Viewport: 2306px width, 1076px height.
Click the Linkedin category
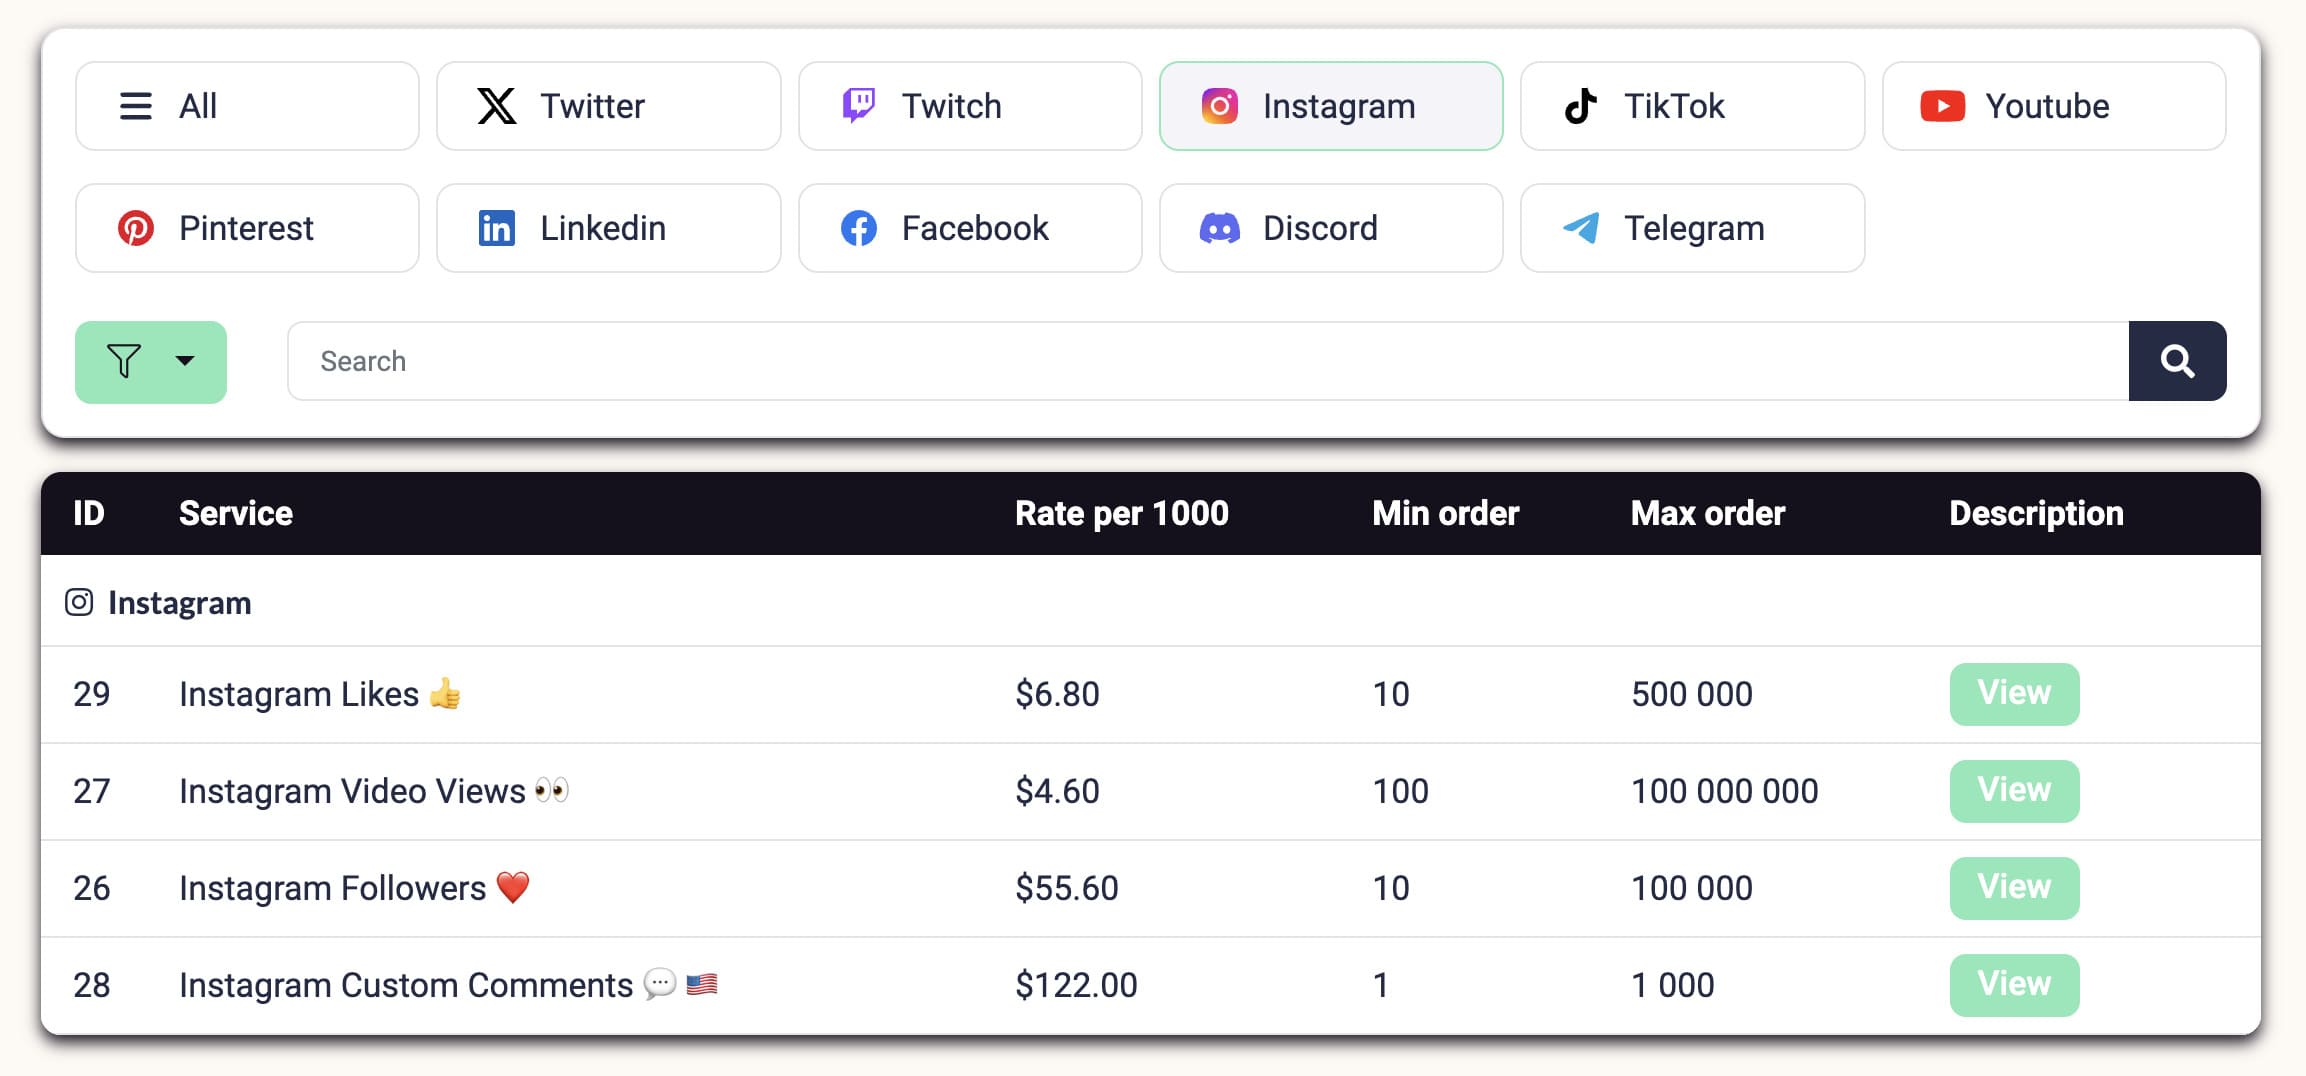pos(608,228)
